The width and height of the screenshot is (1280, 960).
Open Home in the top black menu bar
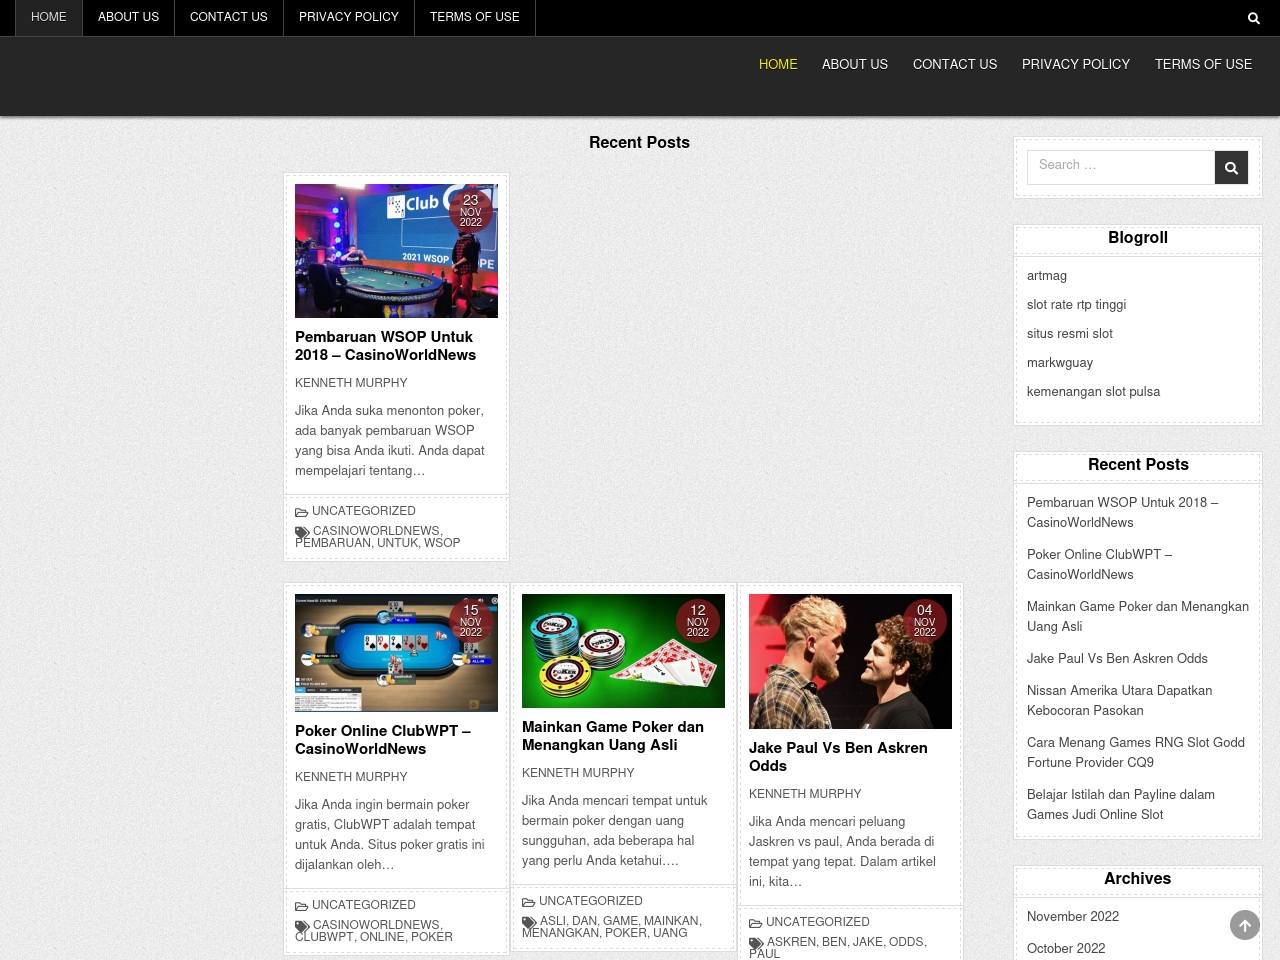tap(49, 17)
